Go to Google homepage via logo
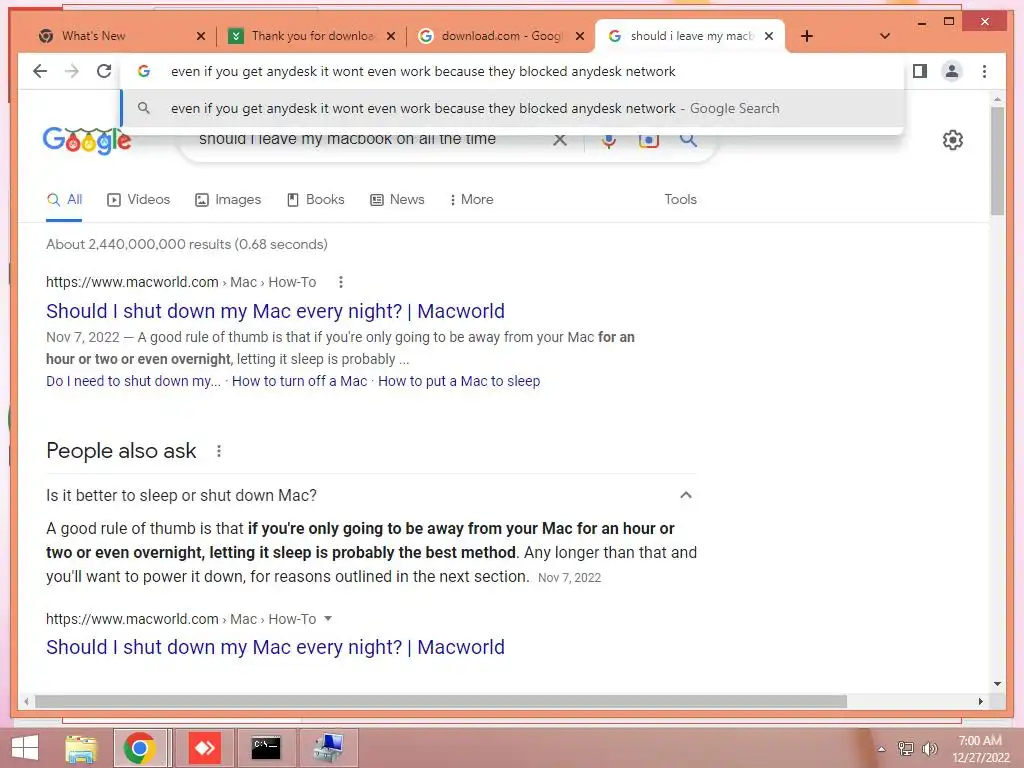 click(87, 141)
